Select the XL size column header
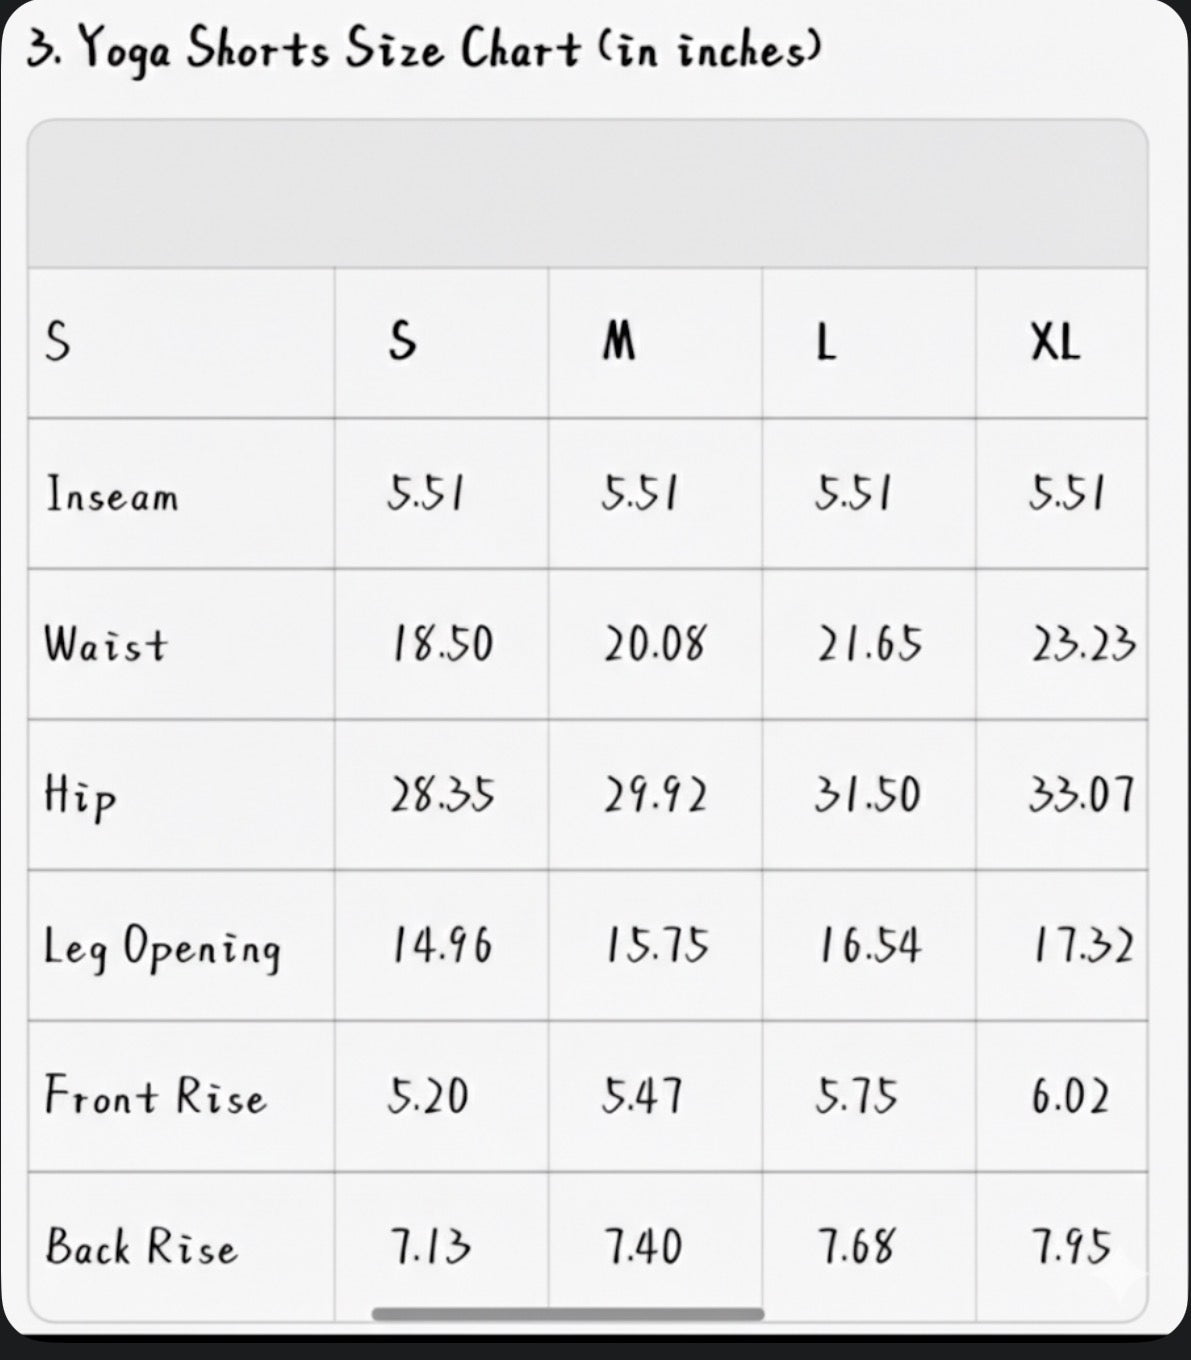 pos(1055,343)
